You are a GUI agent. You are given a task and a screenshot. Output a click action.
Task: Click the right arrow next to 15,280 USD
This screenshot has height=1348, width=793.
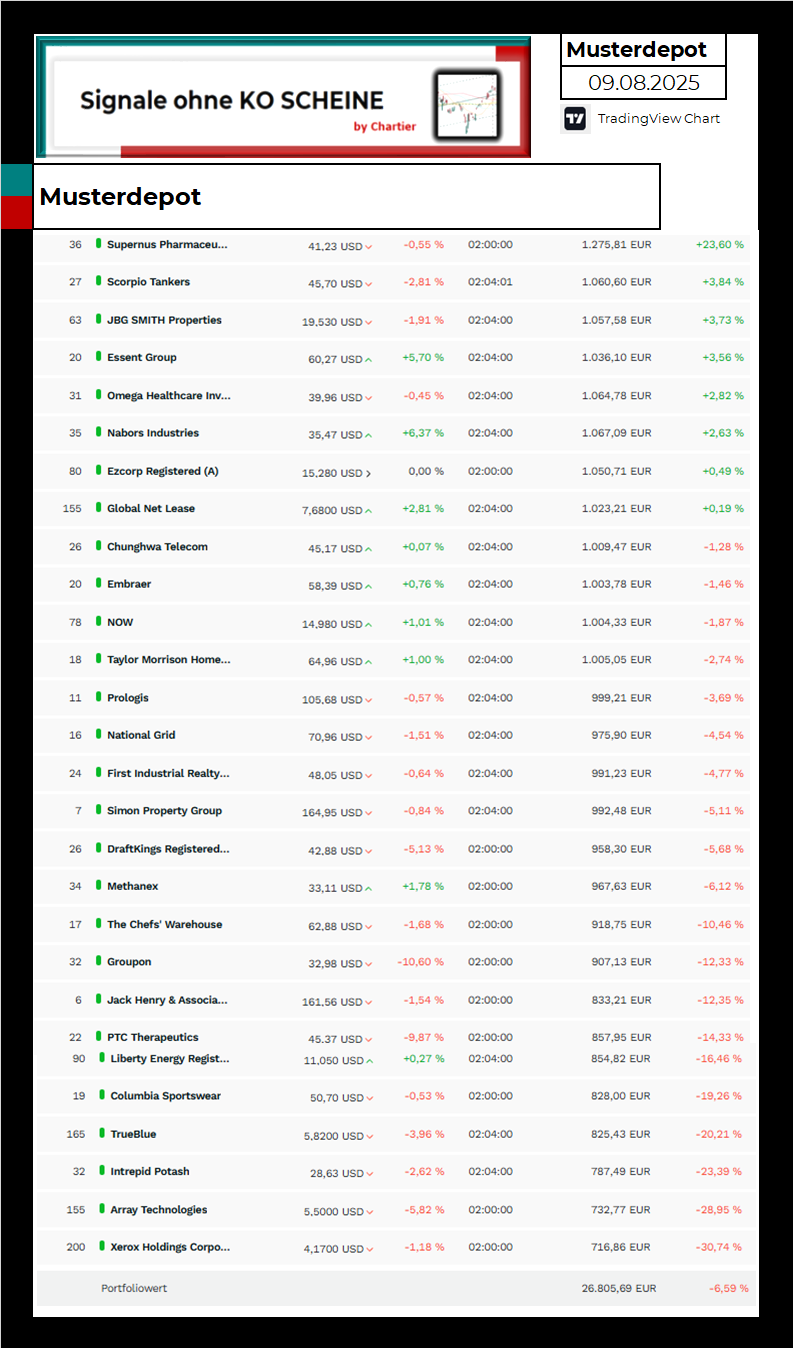(368, 473)
